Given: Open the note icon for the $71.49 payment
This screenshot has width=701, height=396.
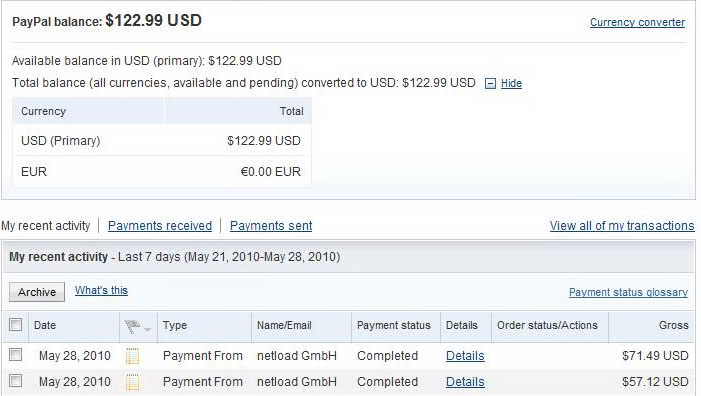Looking at the screenshot, I should 132,356.
